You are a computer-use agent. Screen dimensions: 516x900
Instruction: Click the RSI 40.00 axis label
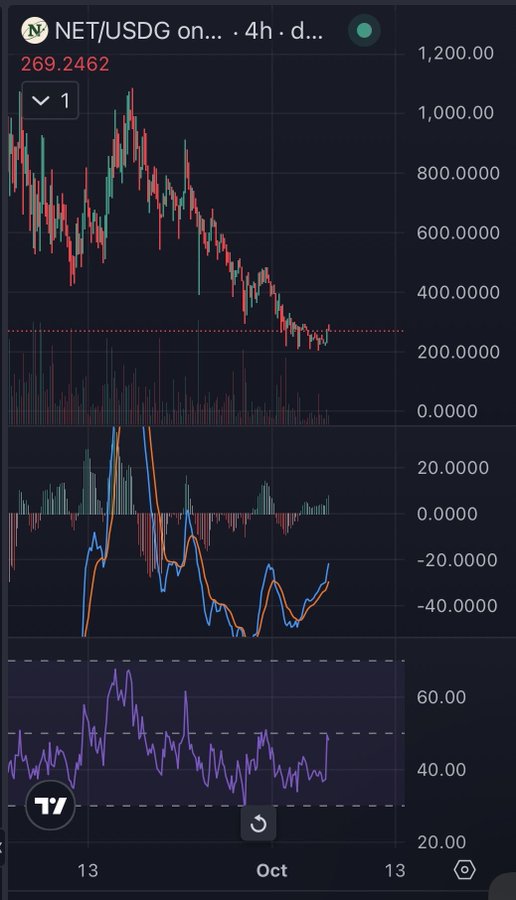pos(441,769)
